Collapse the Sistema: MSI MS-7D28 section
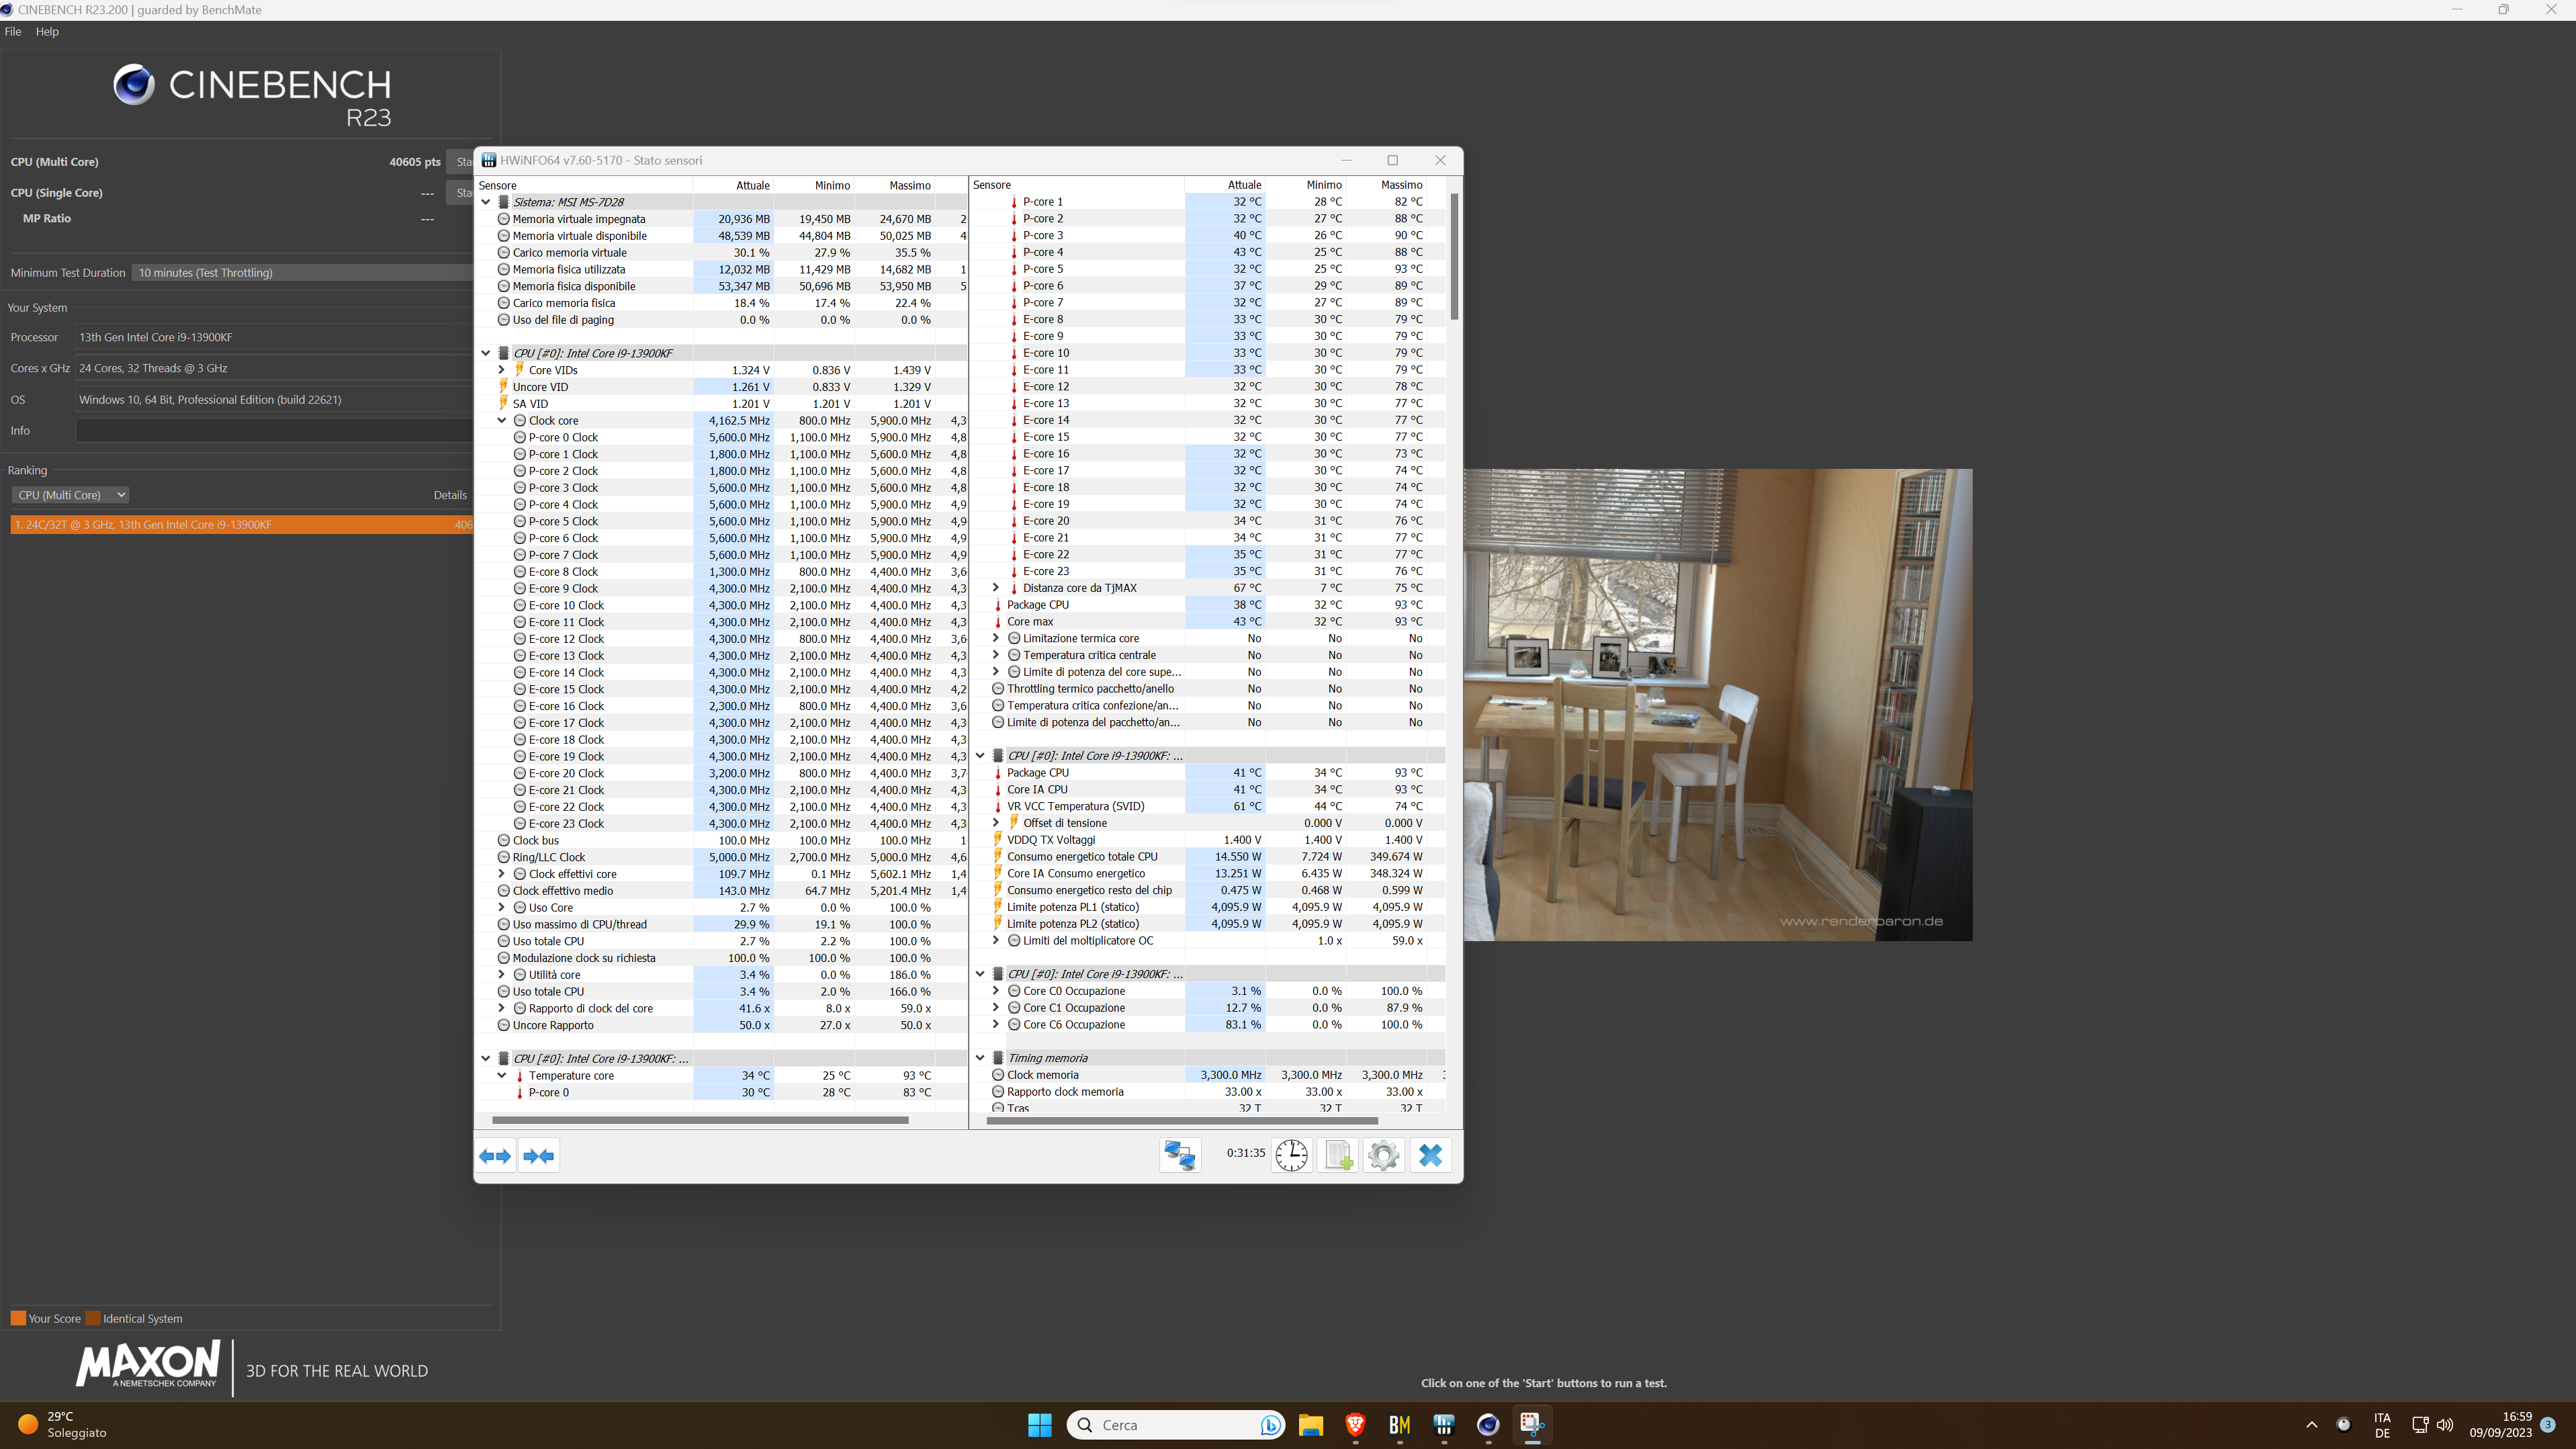Viewport: 2576px width, 1449px height. [486, 202]
